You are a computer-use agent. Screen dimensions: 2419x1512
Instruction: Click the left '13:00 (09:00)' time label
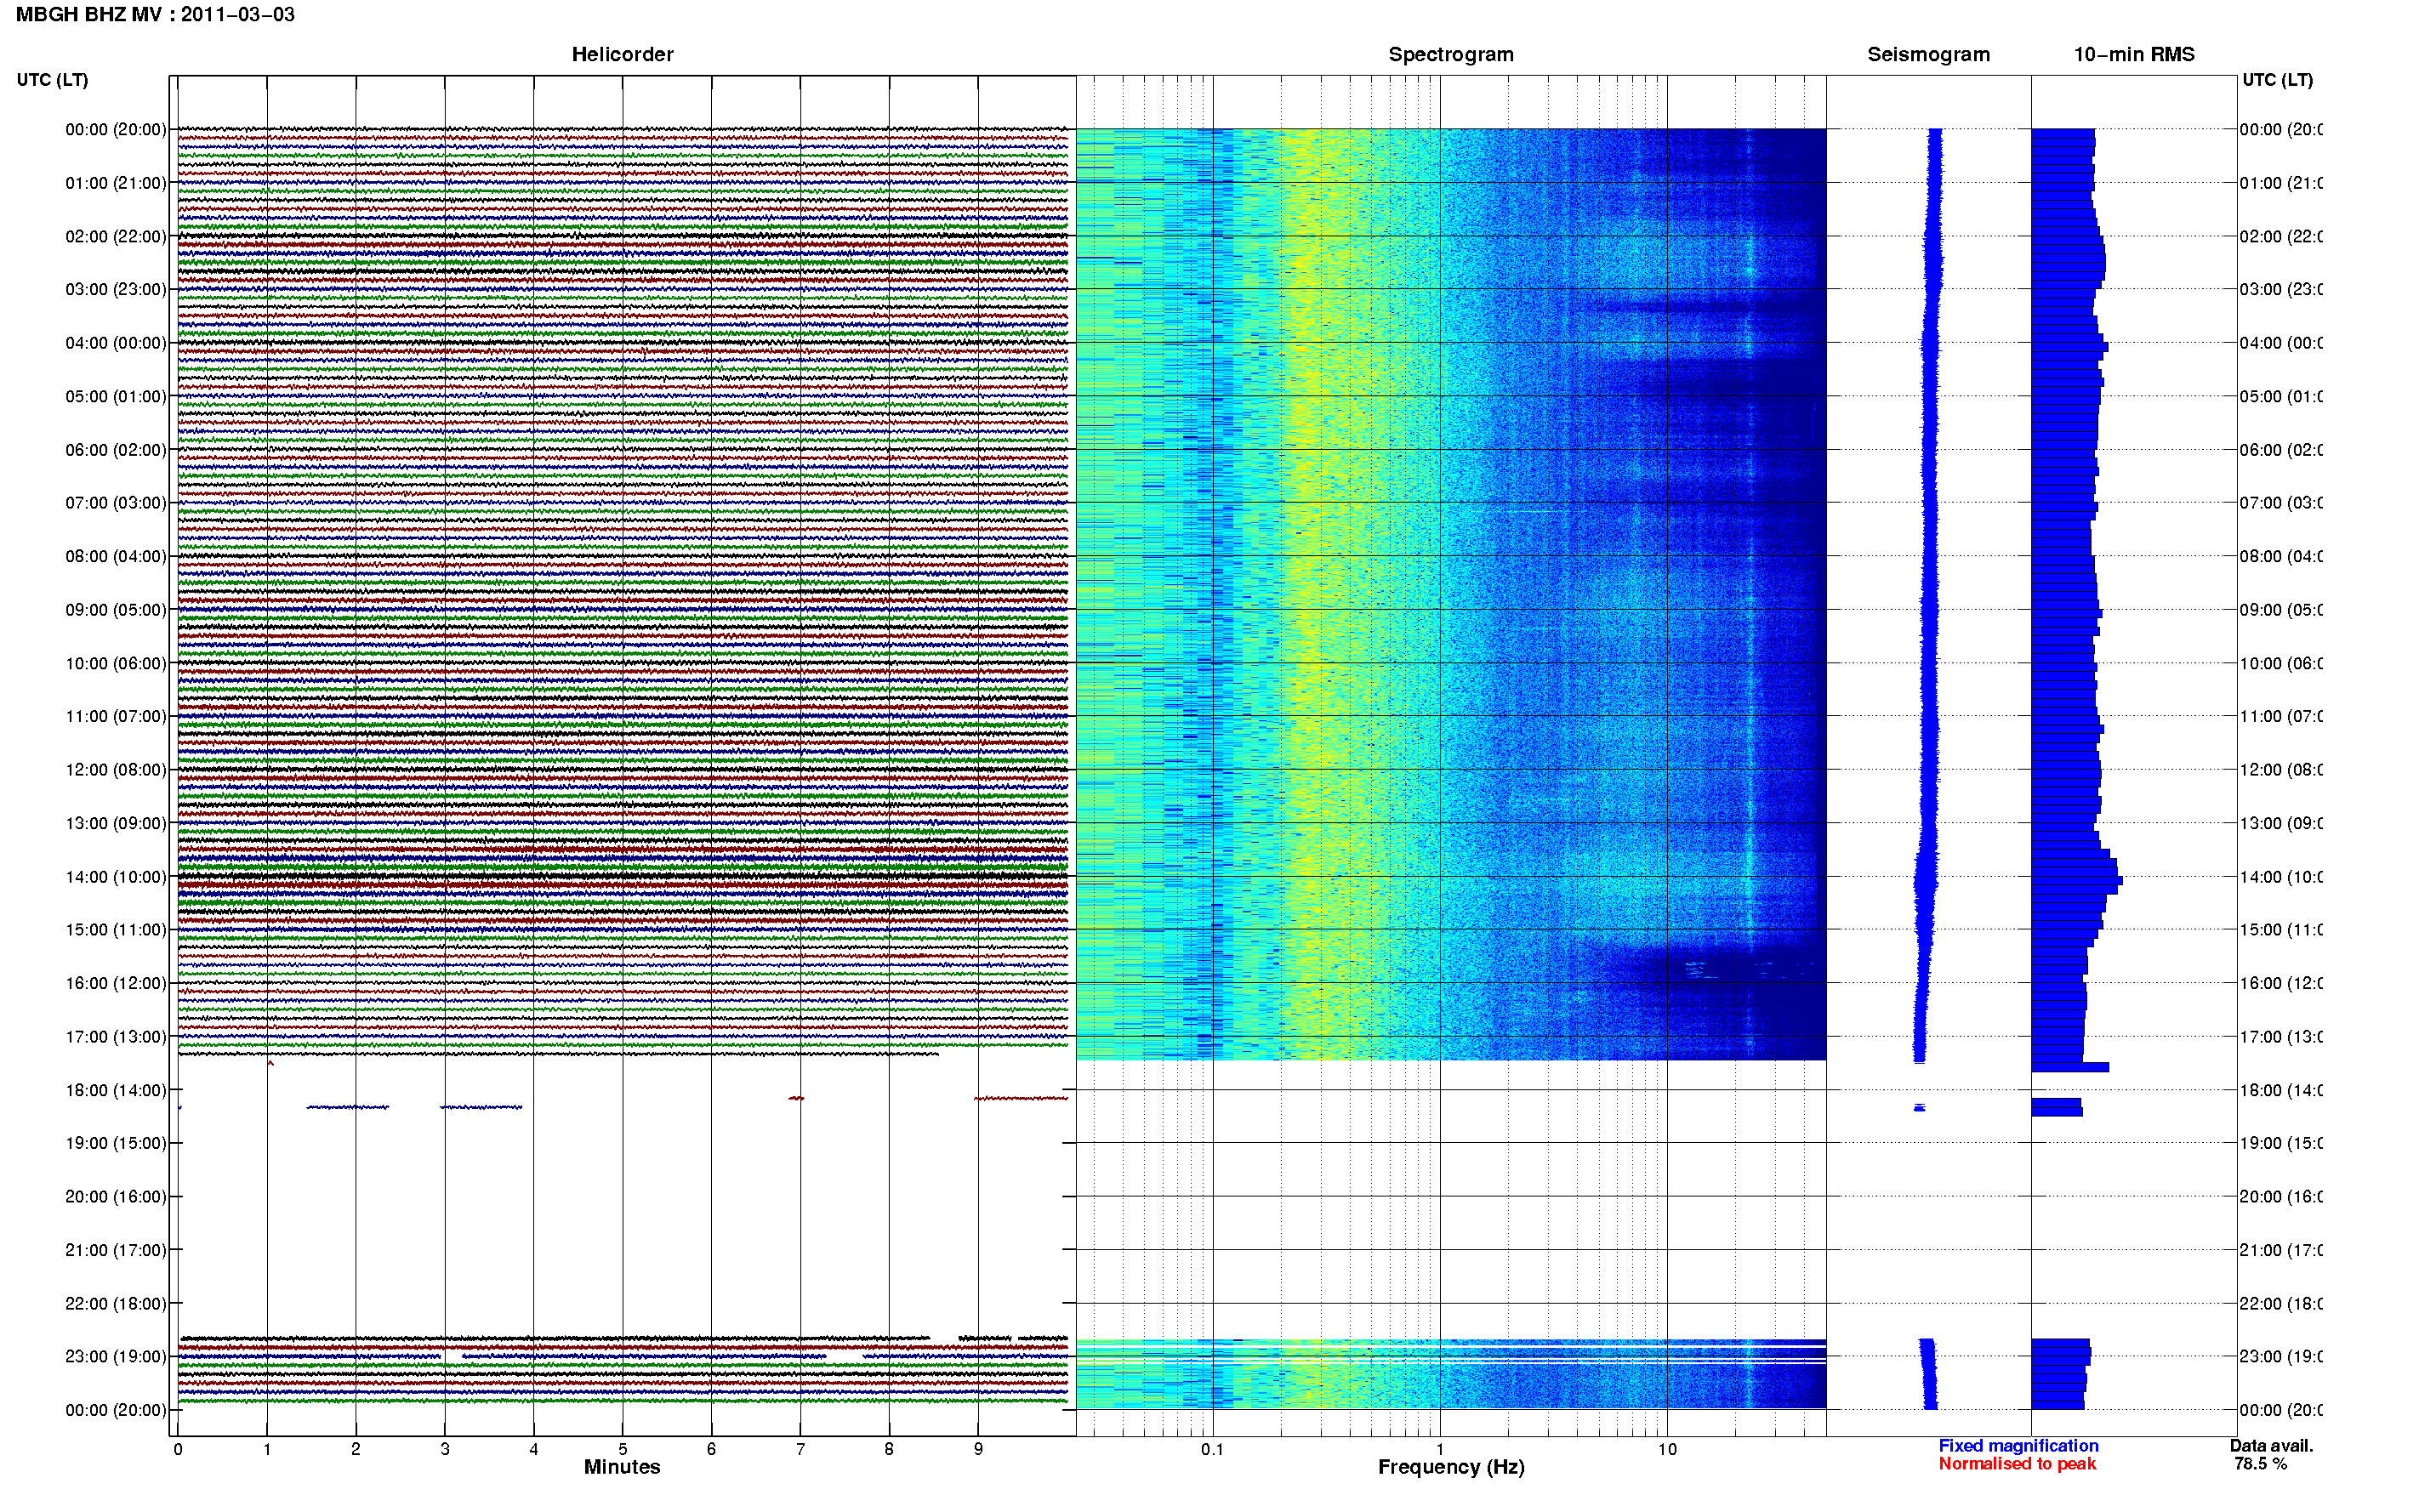tap(116, 824)
